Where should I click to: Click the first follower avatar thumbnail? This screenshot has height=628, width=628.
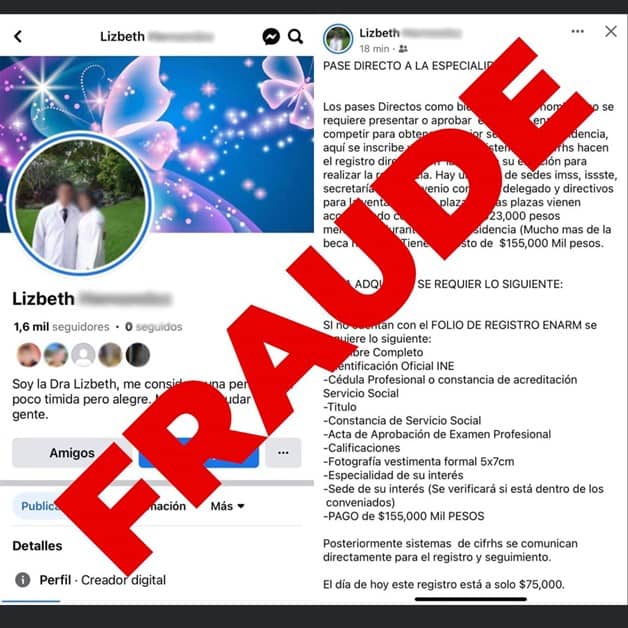point(29,355)
